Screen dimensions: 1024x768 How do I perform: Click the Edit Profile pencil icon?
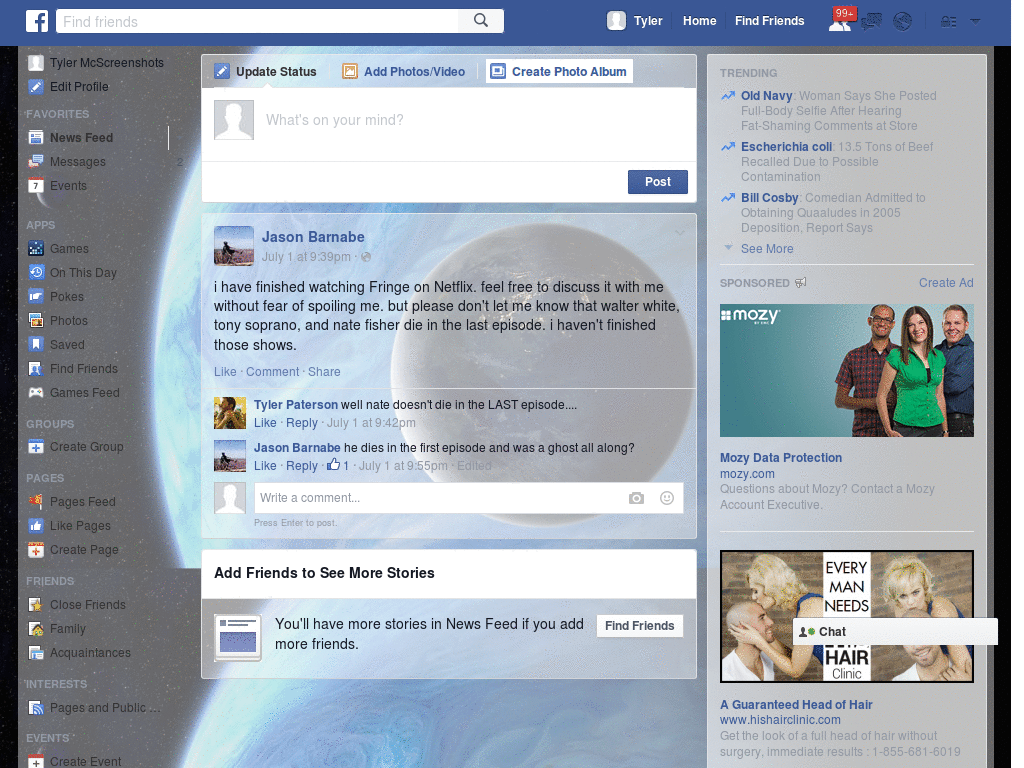coord(36,86)
